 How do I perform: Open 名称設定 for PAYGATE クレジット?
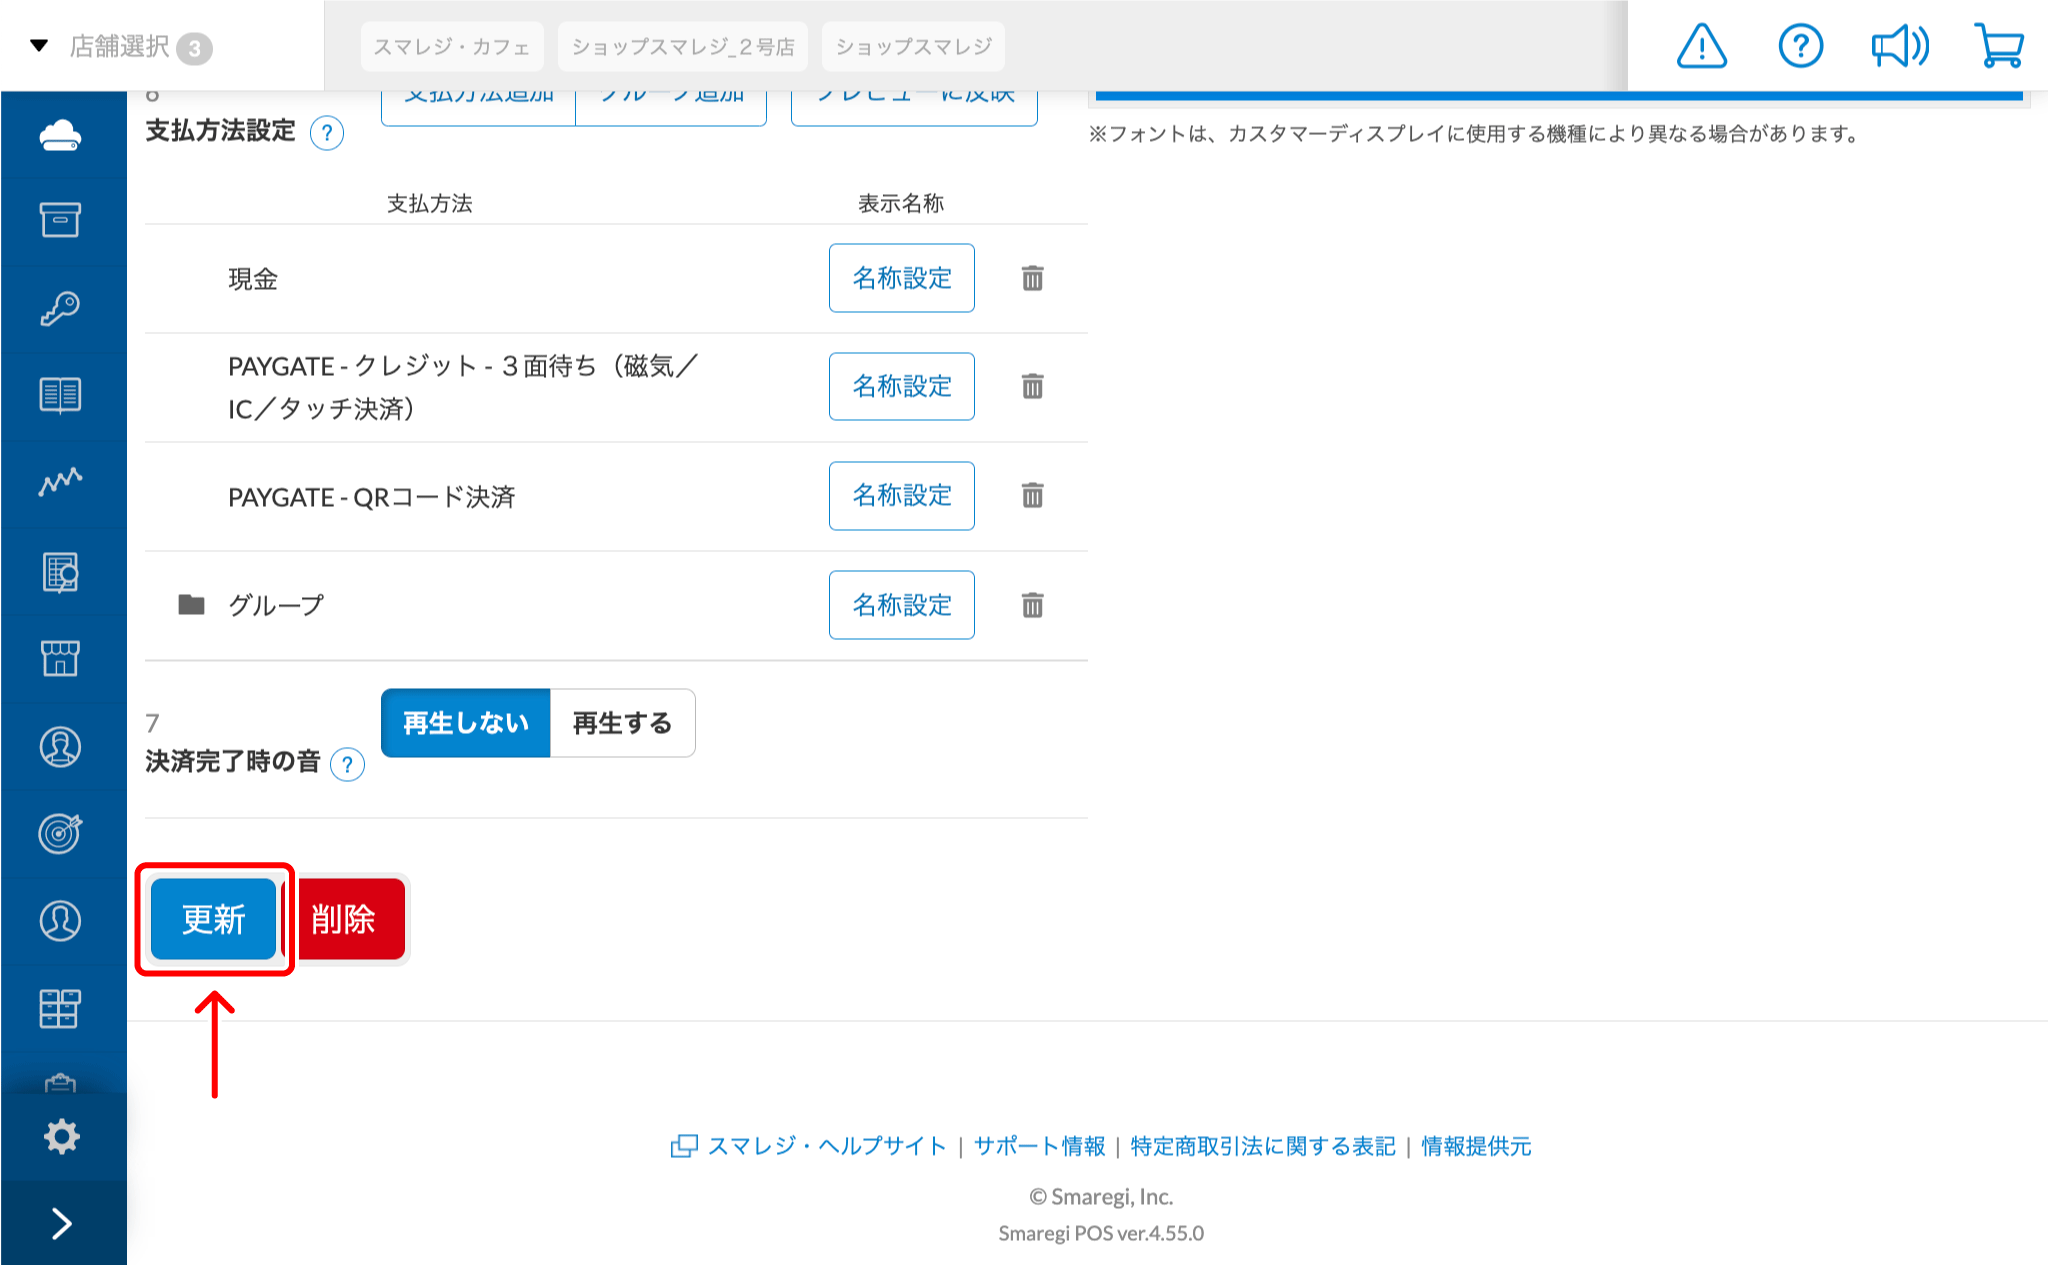click(901, 386)
